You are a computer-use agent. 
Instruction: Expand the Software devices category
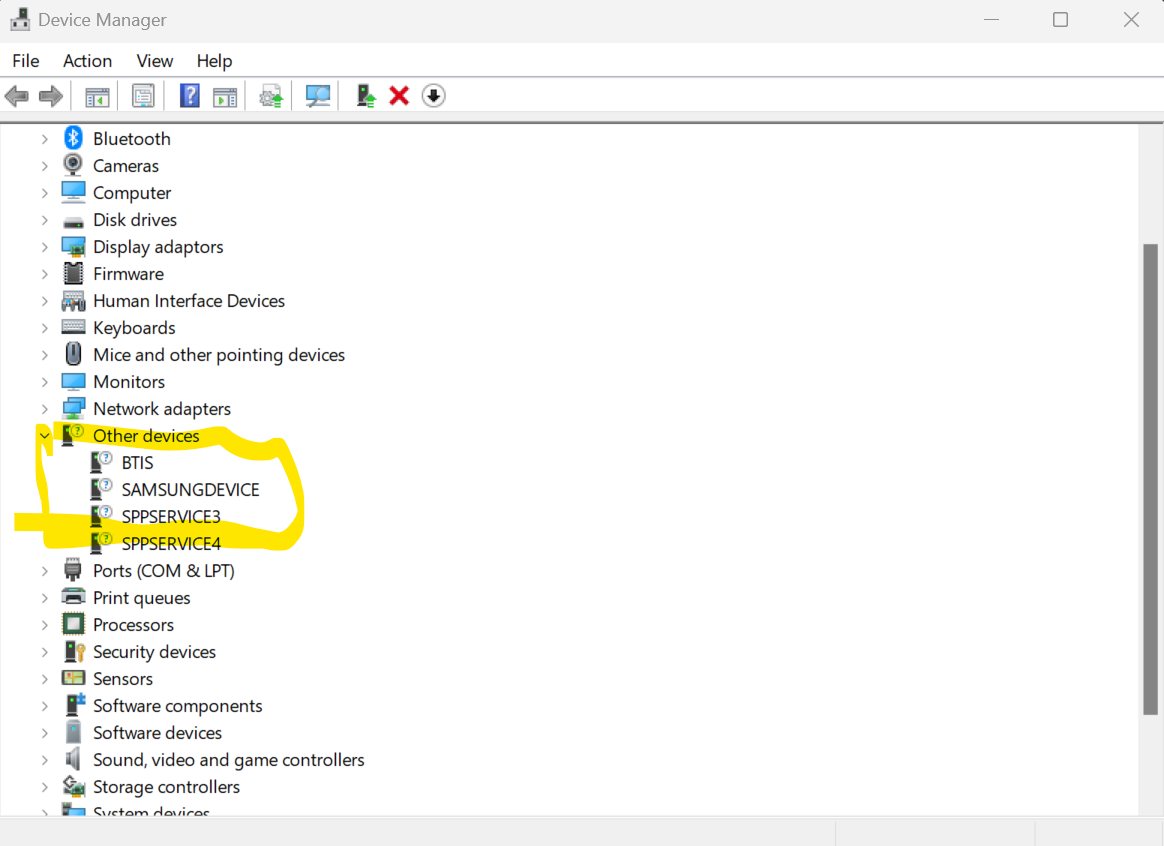coord(45,732)
